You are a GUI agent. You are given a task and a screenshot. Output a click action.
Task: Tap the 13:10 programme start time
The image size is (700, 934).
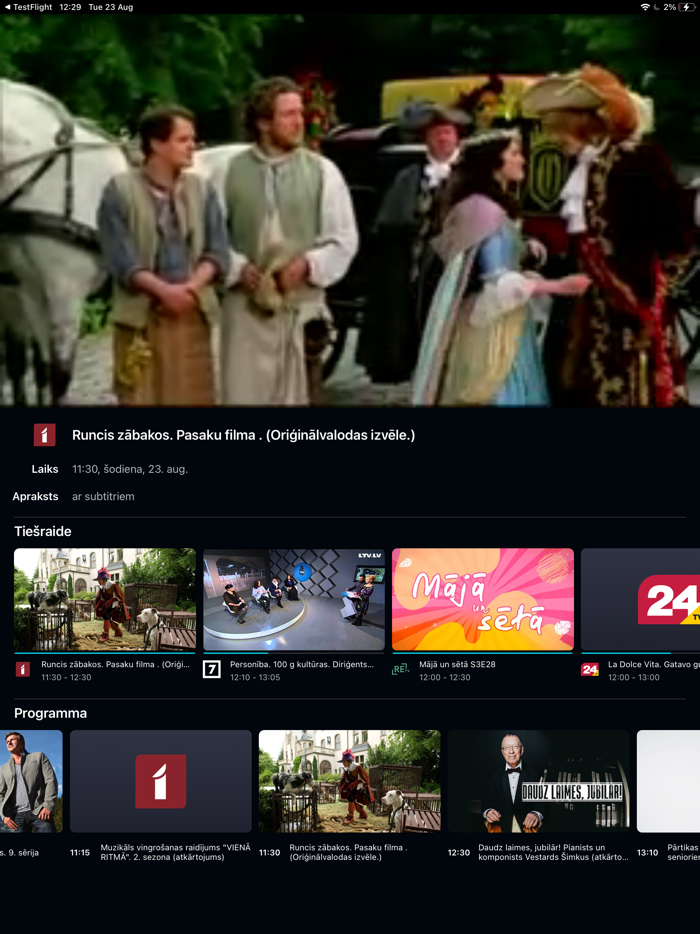pyautogui.click(x=648, y=853)
